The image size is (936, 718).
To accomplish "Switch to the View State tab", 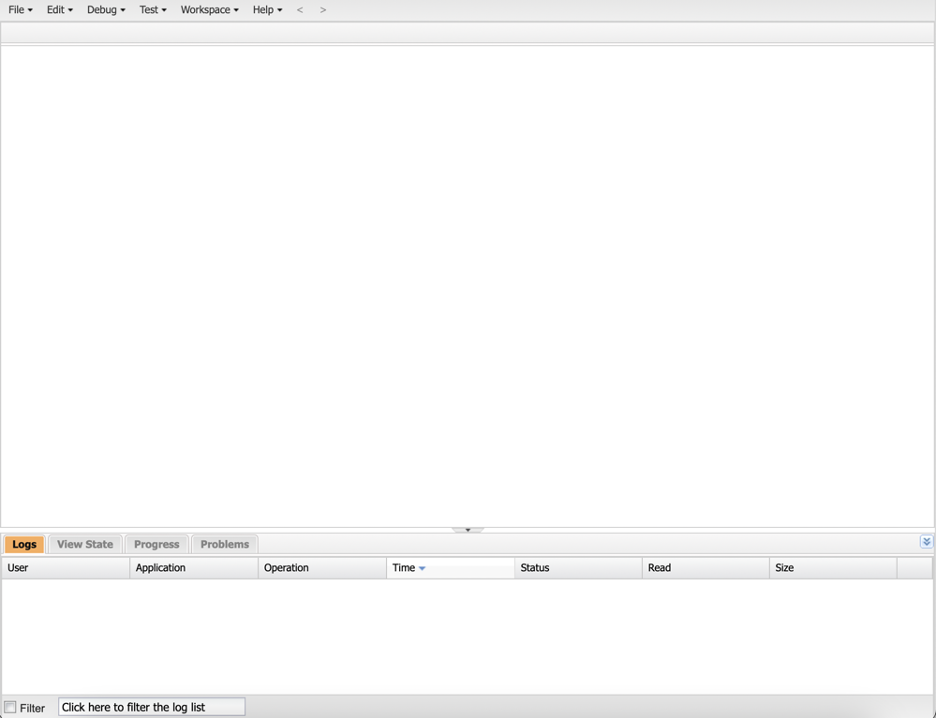I will click(85, 544).
